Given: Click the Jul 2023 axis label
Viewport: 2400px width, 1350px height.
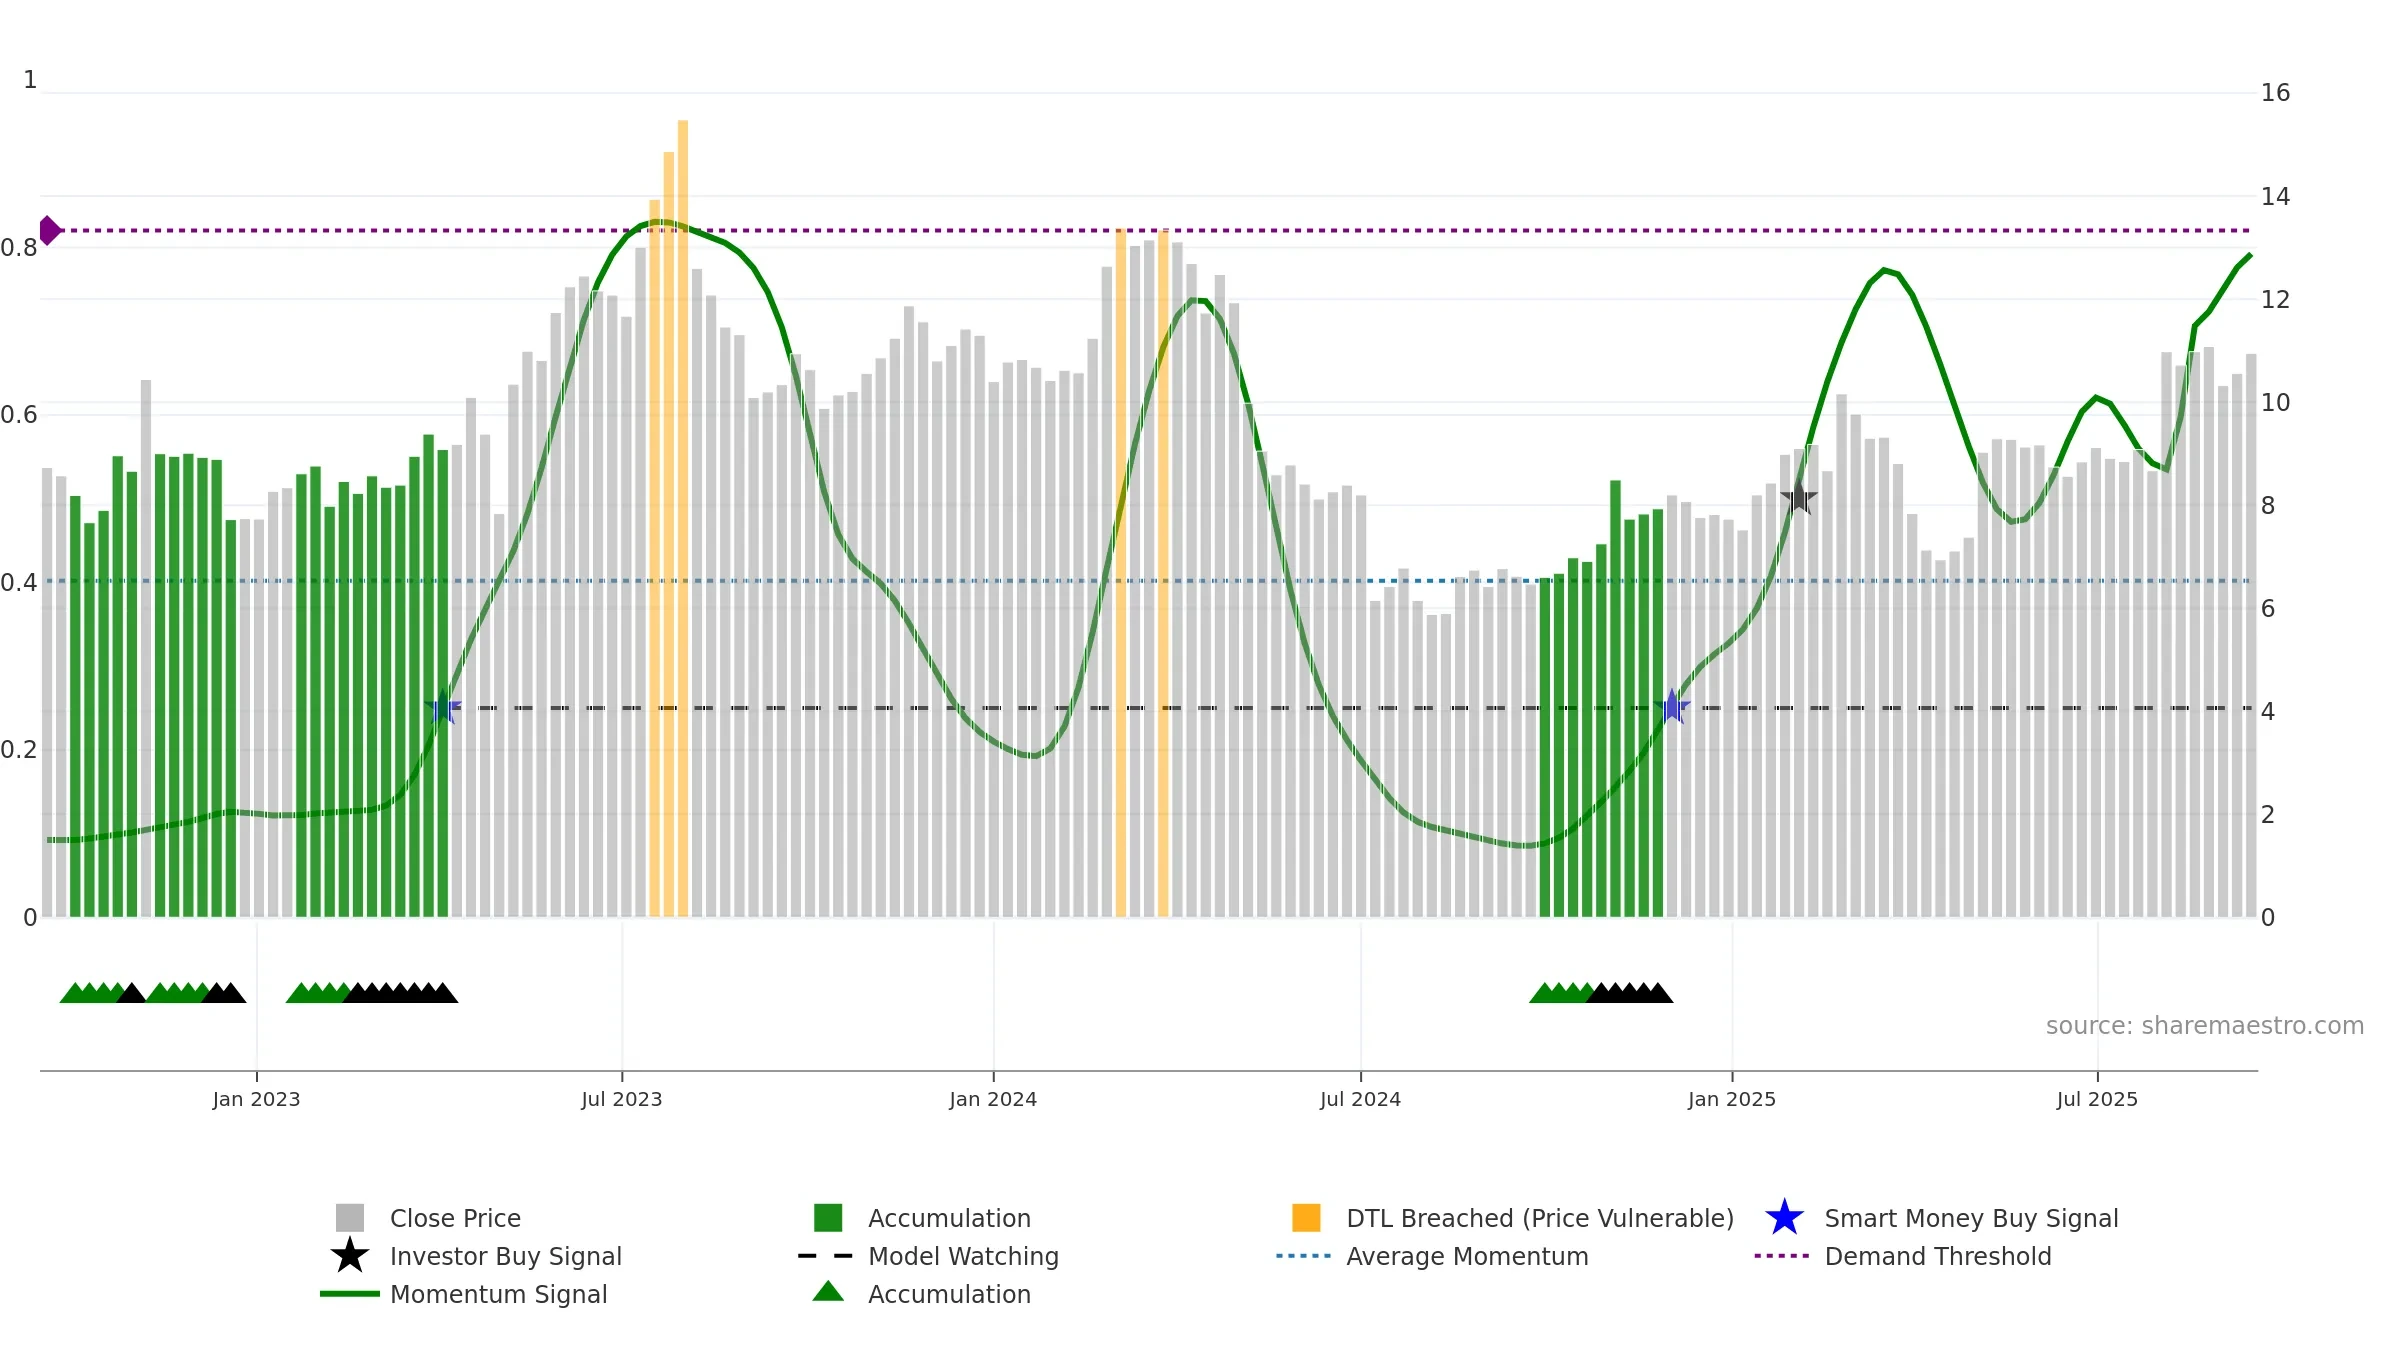Looking at the screenshot, I should click(622, 1100).
